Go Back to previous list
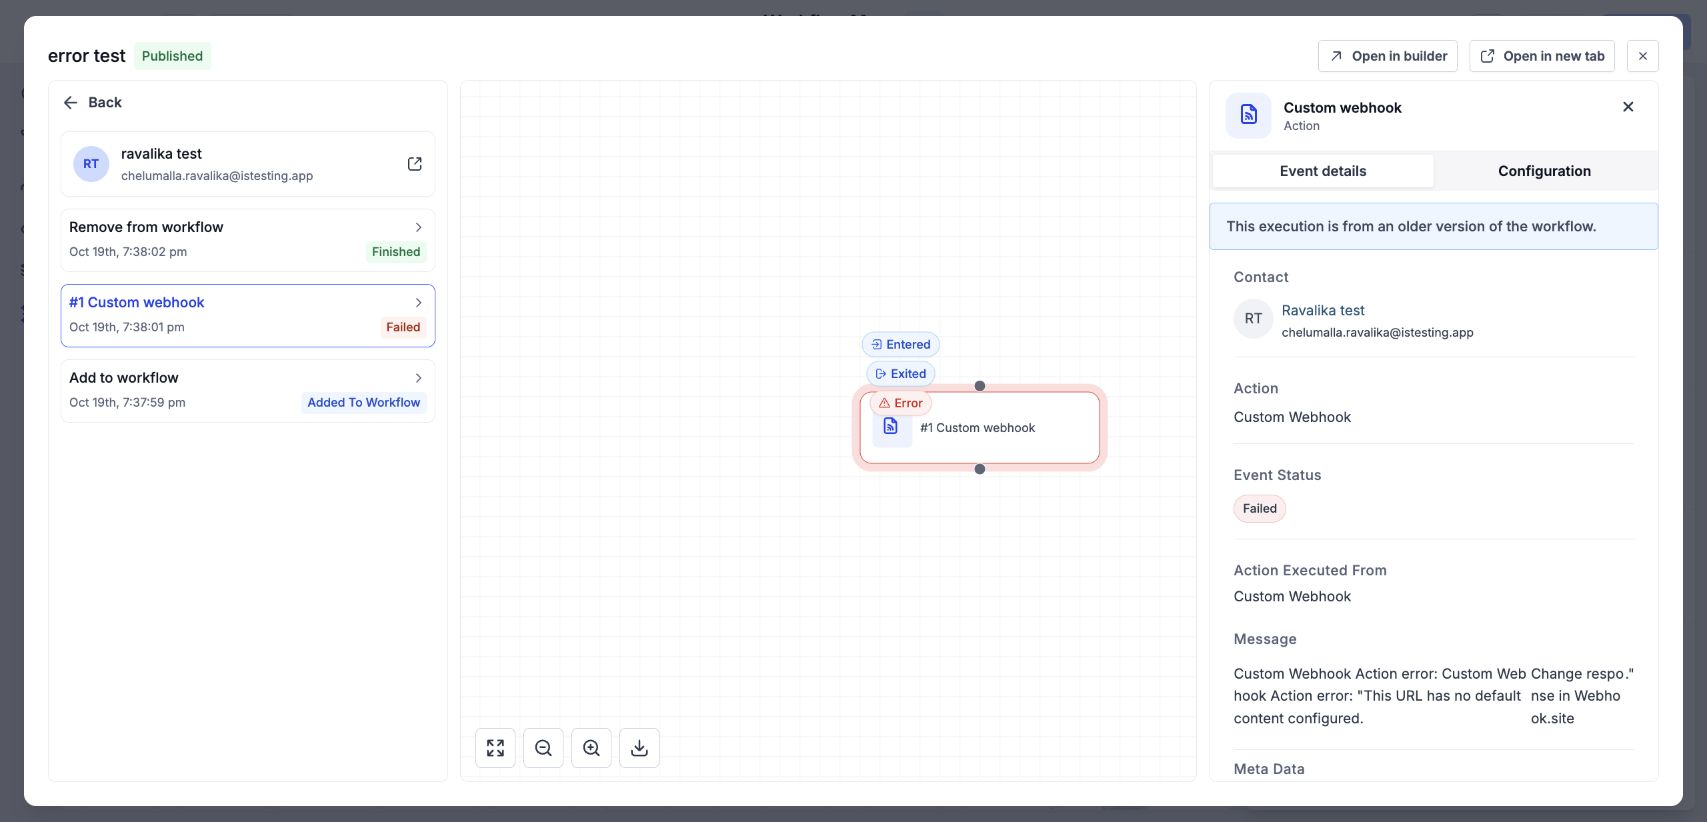 click(92, 102)
